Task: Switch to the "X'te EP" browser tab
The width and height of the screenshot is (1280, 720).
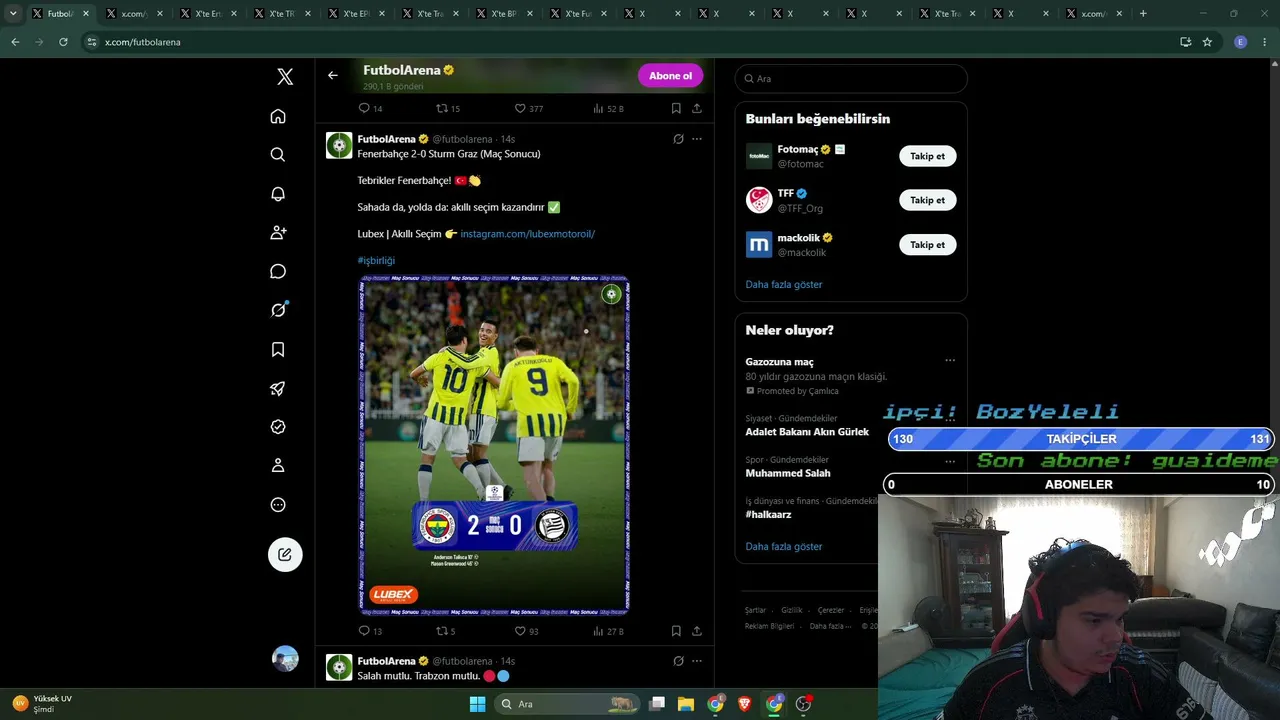Action: (355, 14)
